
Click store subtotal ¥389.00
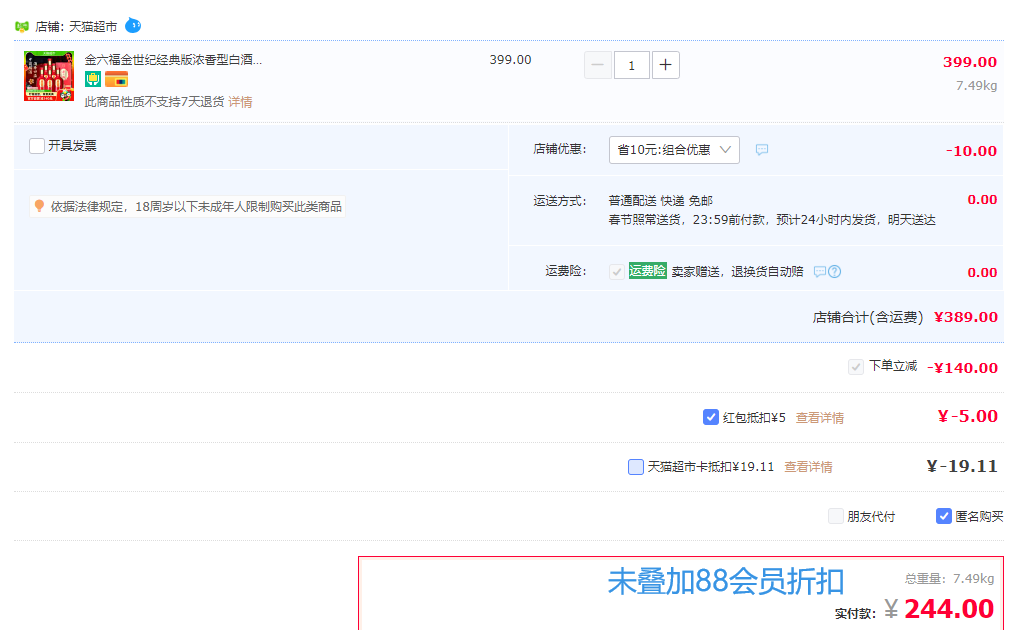[x=966, y=317]
